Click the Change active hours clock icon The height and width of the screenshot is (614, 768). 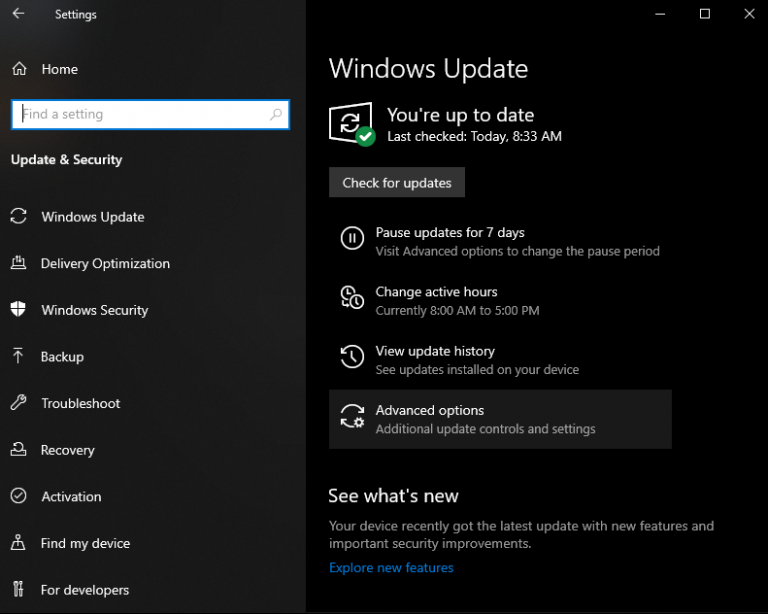(x=352, y=297)
